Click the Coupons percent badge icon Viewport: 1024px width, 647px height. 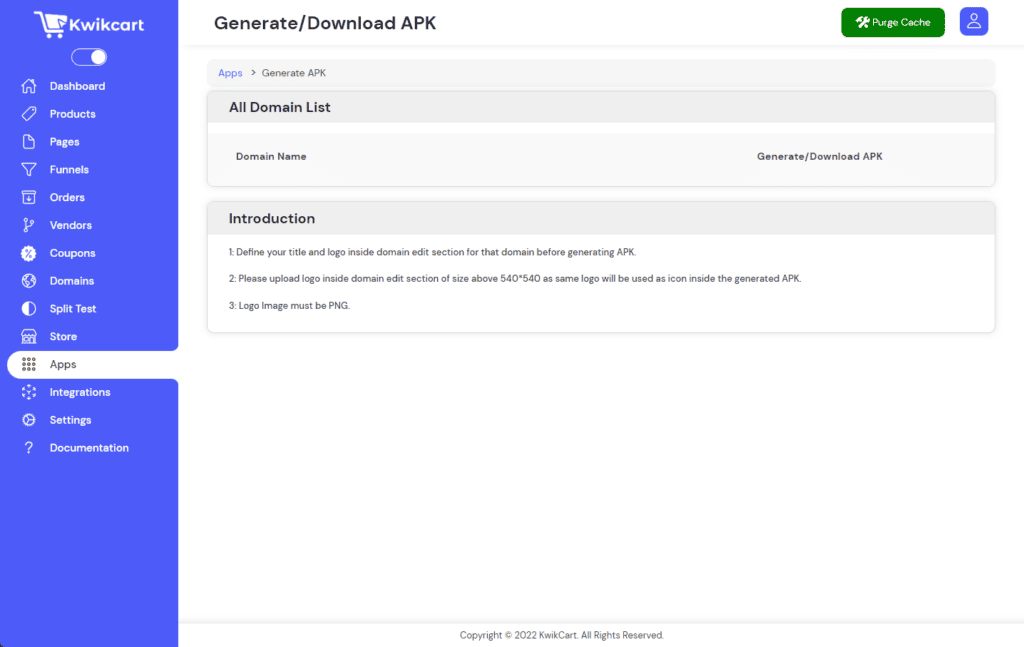pyautogui.click(x=29, y=253)
